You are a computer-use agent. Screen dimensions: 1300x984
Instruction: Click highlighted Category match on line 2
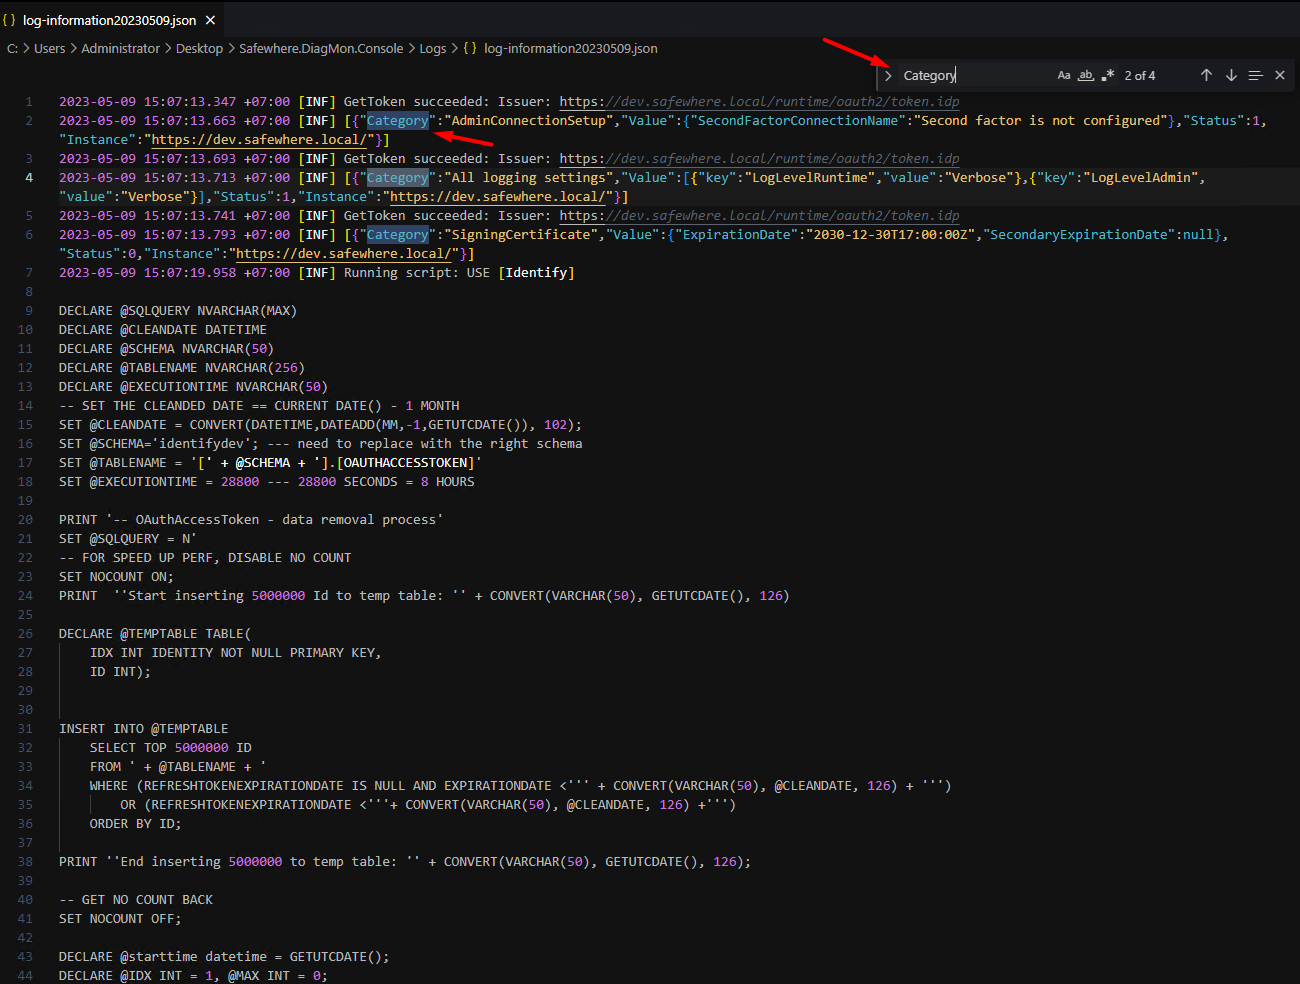(x=397, y=120)
